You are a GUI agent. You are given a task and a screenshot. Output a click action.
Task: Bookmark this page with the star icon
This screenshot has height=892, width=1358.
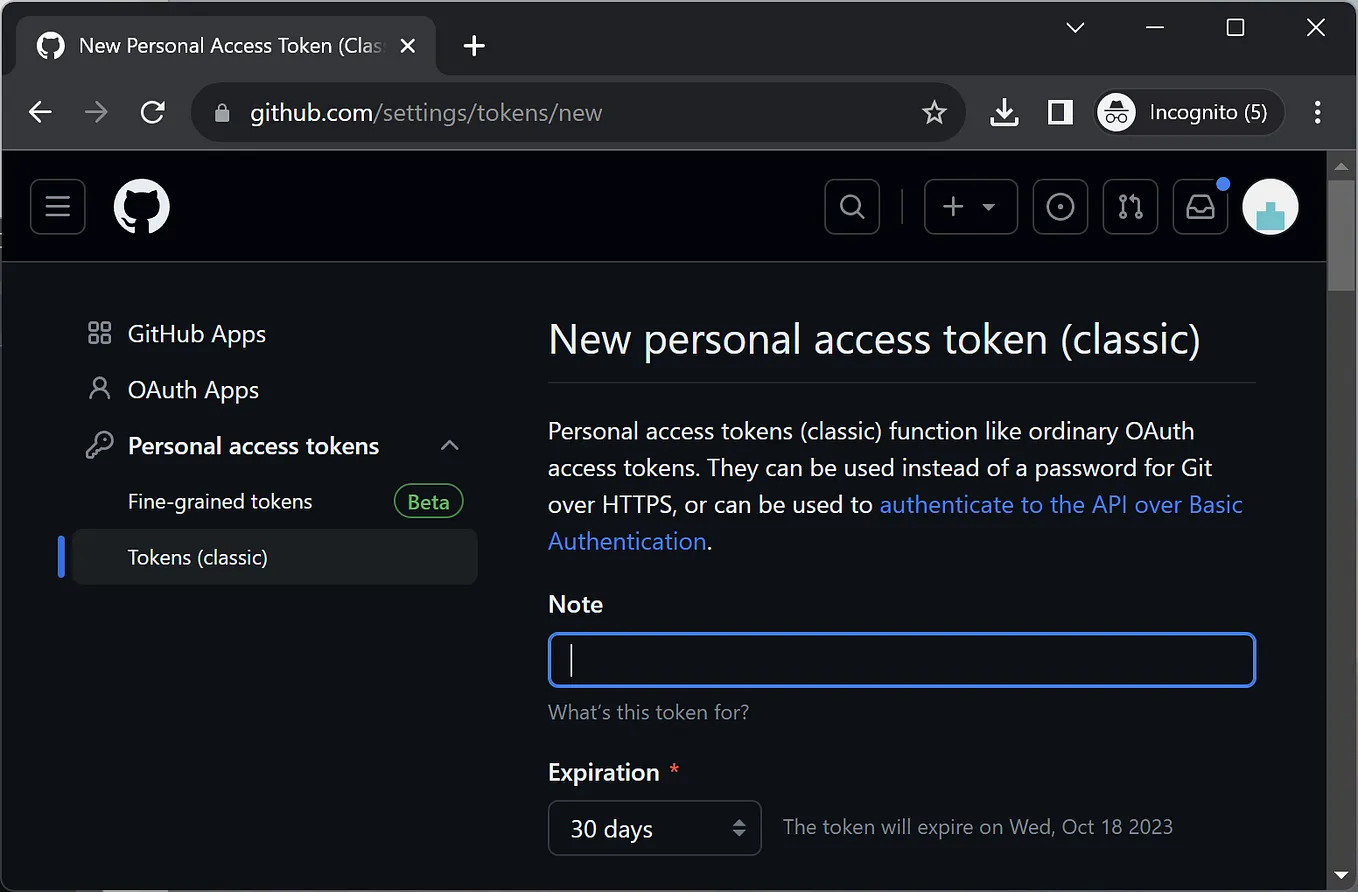[934, 113]
